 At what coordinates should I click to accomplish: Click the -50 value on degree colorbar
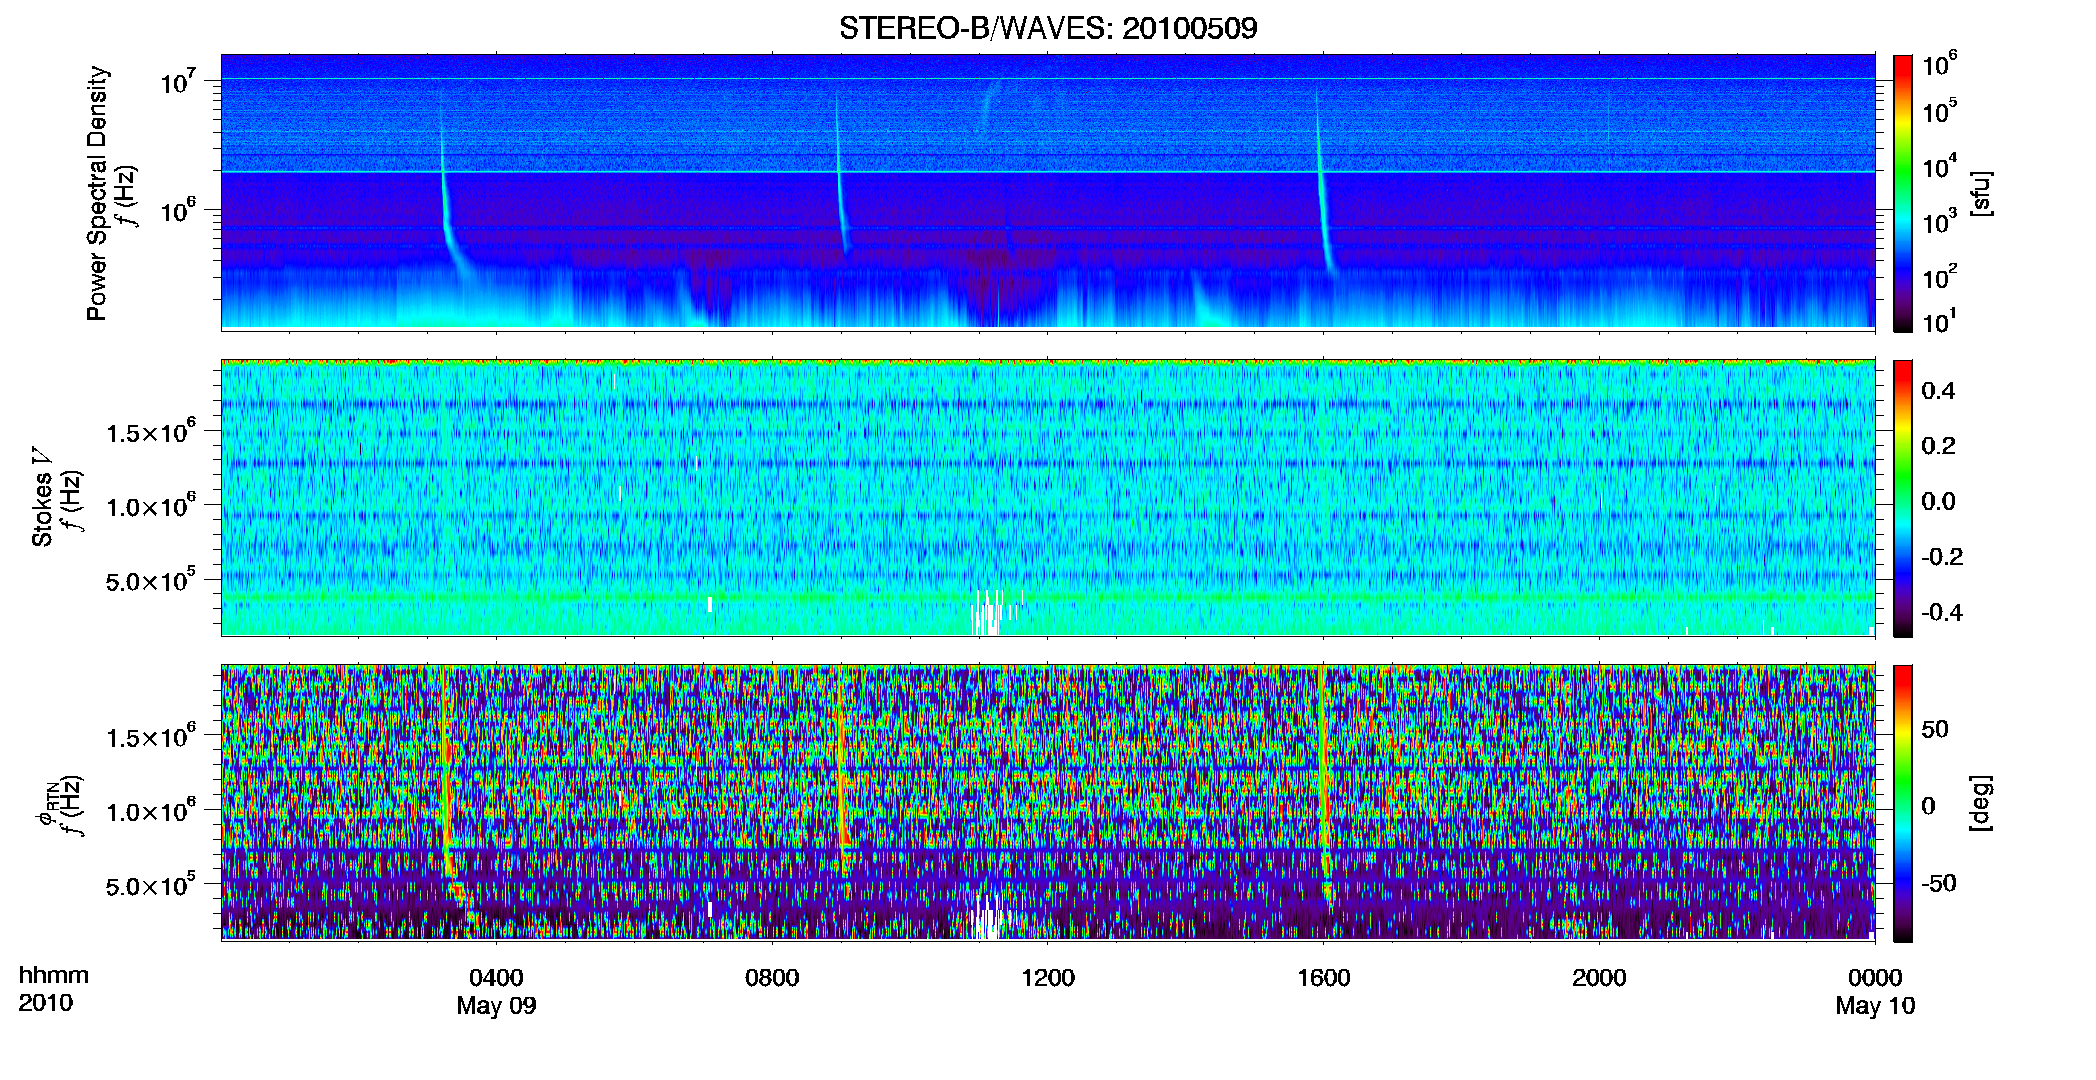coord(1939,883)
